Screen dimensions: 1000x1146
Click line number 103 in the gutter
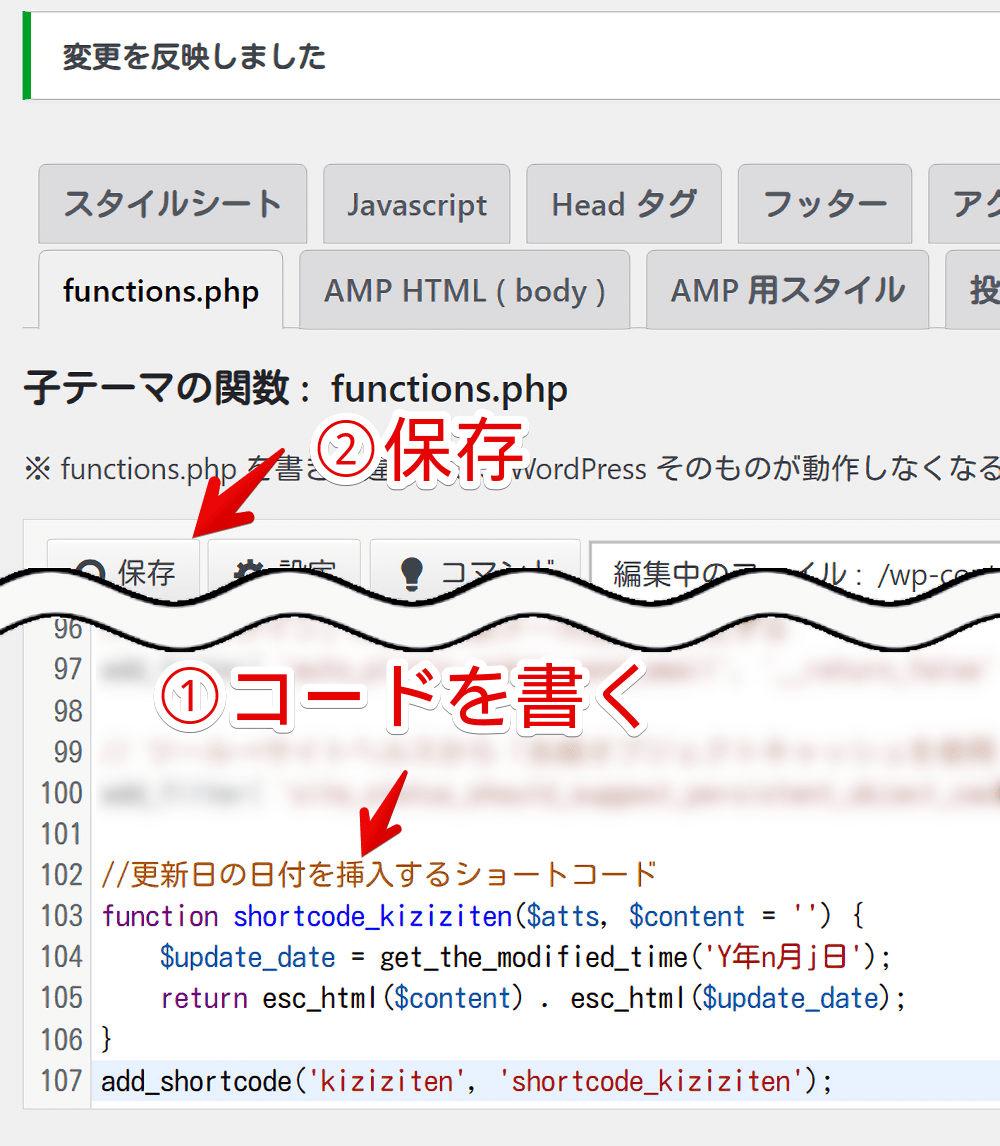point(62,916)
